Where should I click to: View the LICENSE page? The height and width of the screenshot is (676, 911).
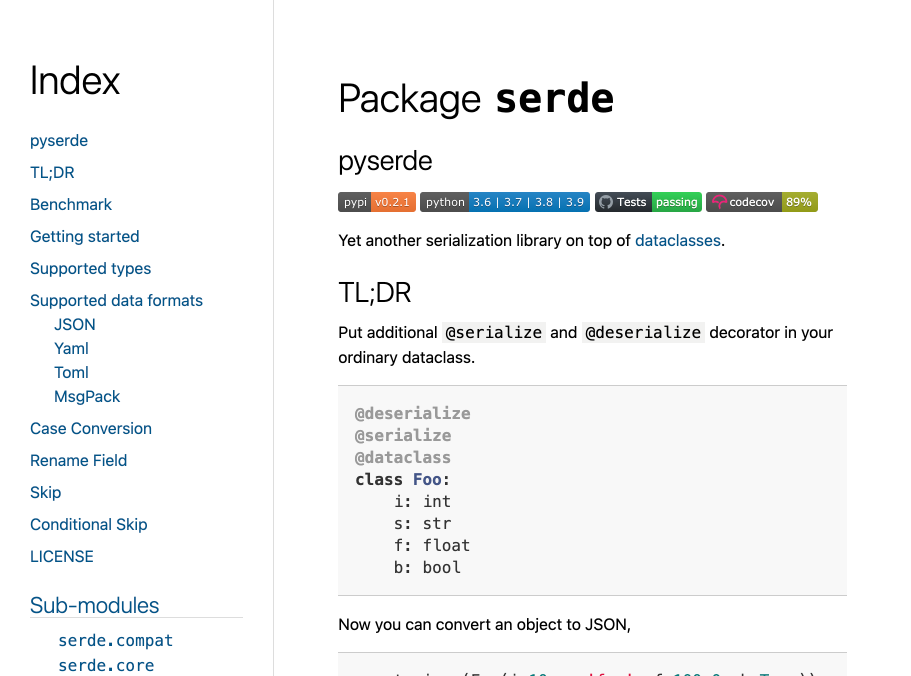pos(62,556)
